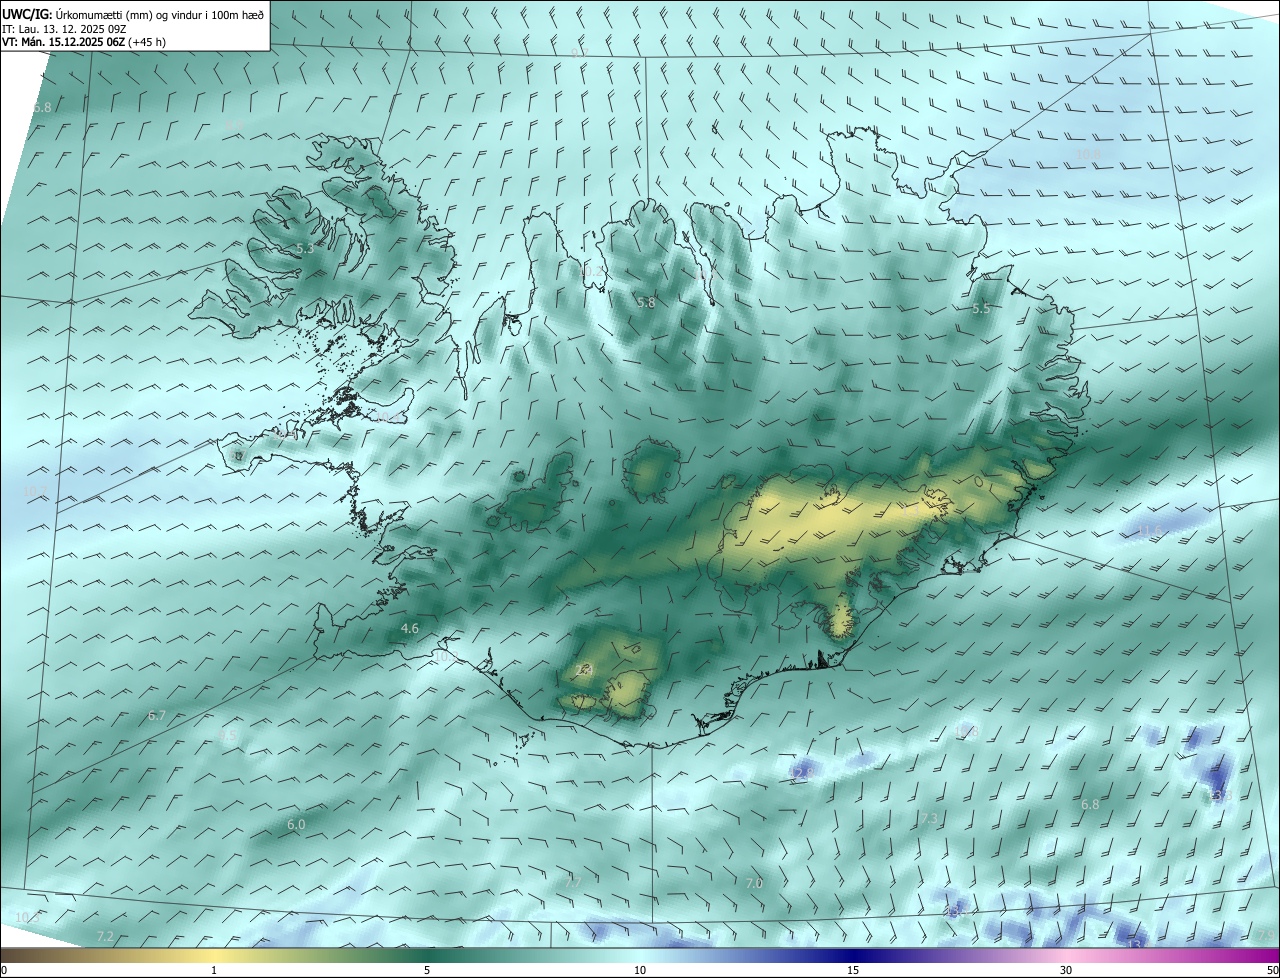Click the "50" label on color scale

click(1271, 970)
